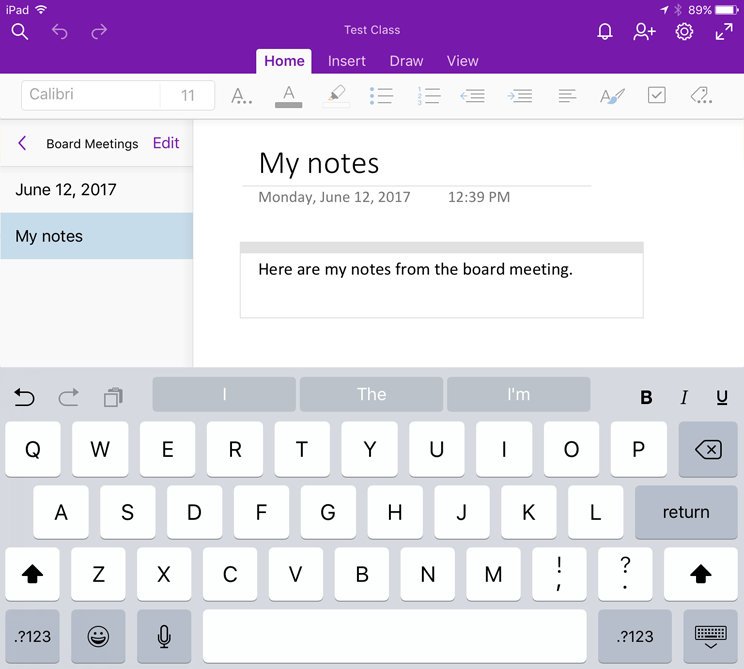This screenshot has width=744, height=669.
Task: Open the tags menu
Action: (701, 95)
